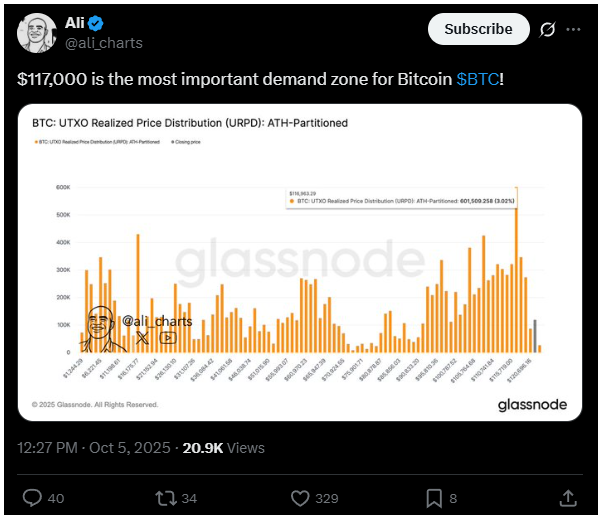Click the X logo in the chart watermark
Screen dimensions: 602x519
(x=141, y=338)
